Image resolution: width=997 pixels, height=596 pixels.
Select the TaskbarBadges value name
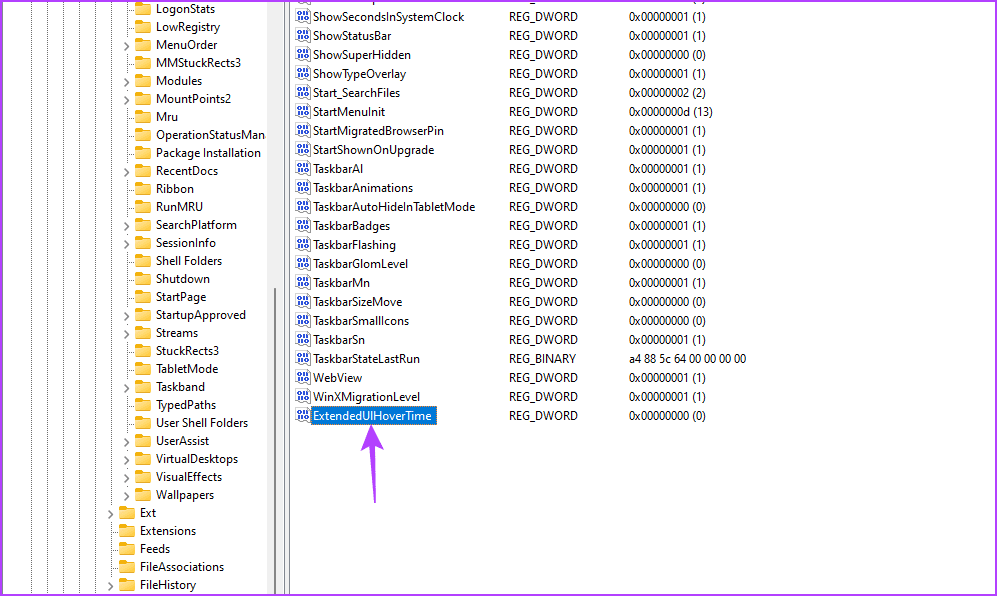pyautogui.click(x=351, y=226)
